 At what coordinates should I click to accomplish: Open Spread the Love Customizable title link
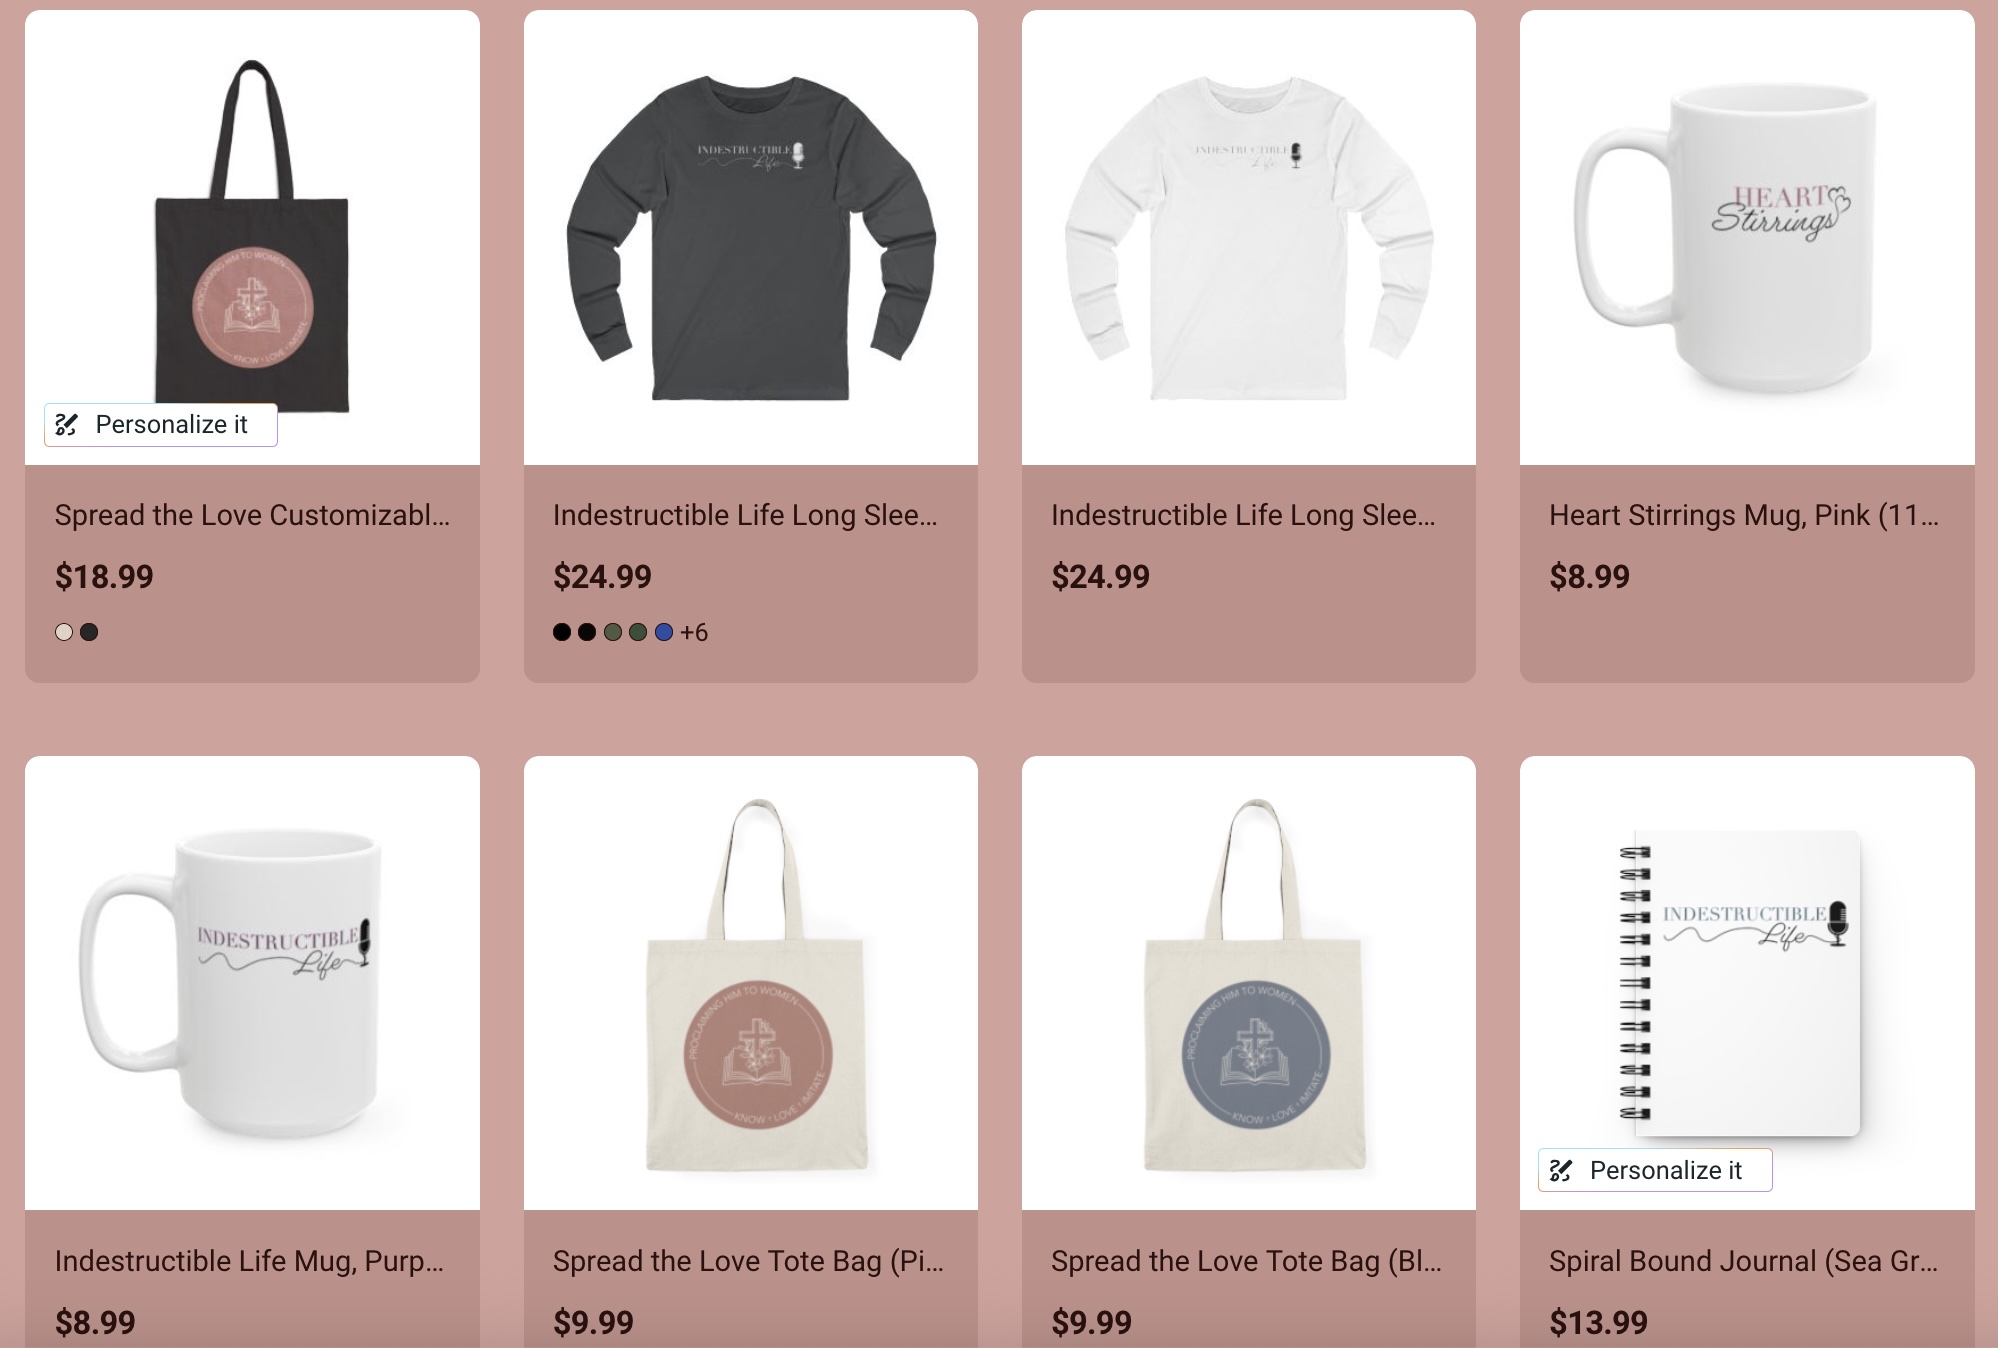[x=252, y=515]
